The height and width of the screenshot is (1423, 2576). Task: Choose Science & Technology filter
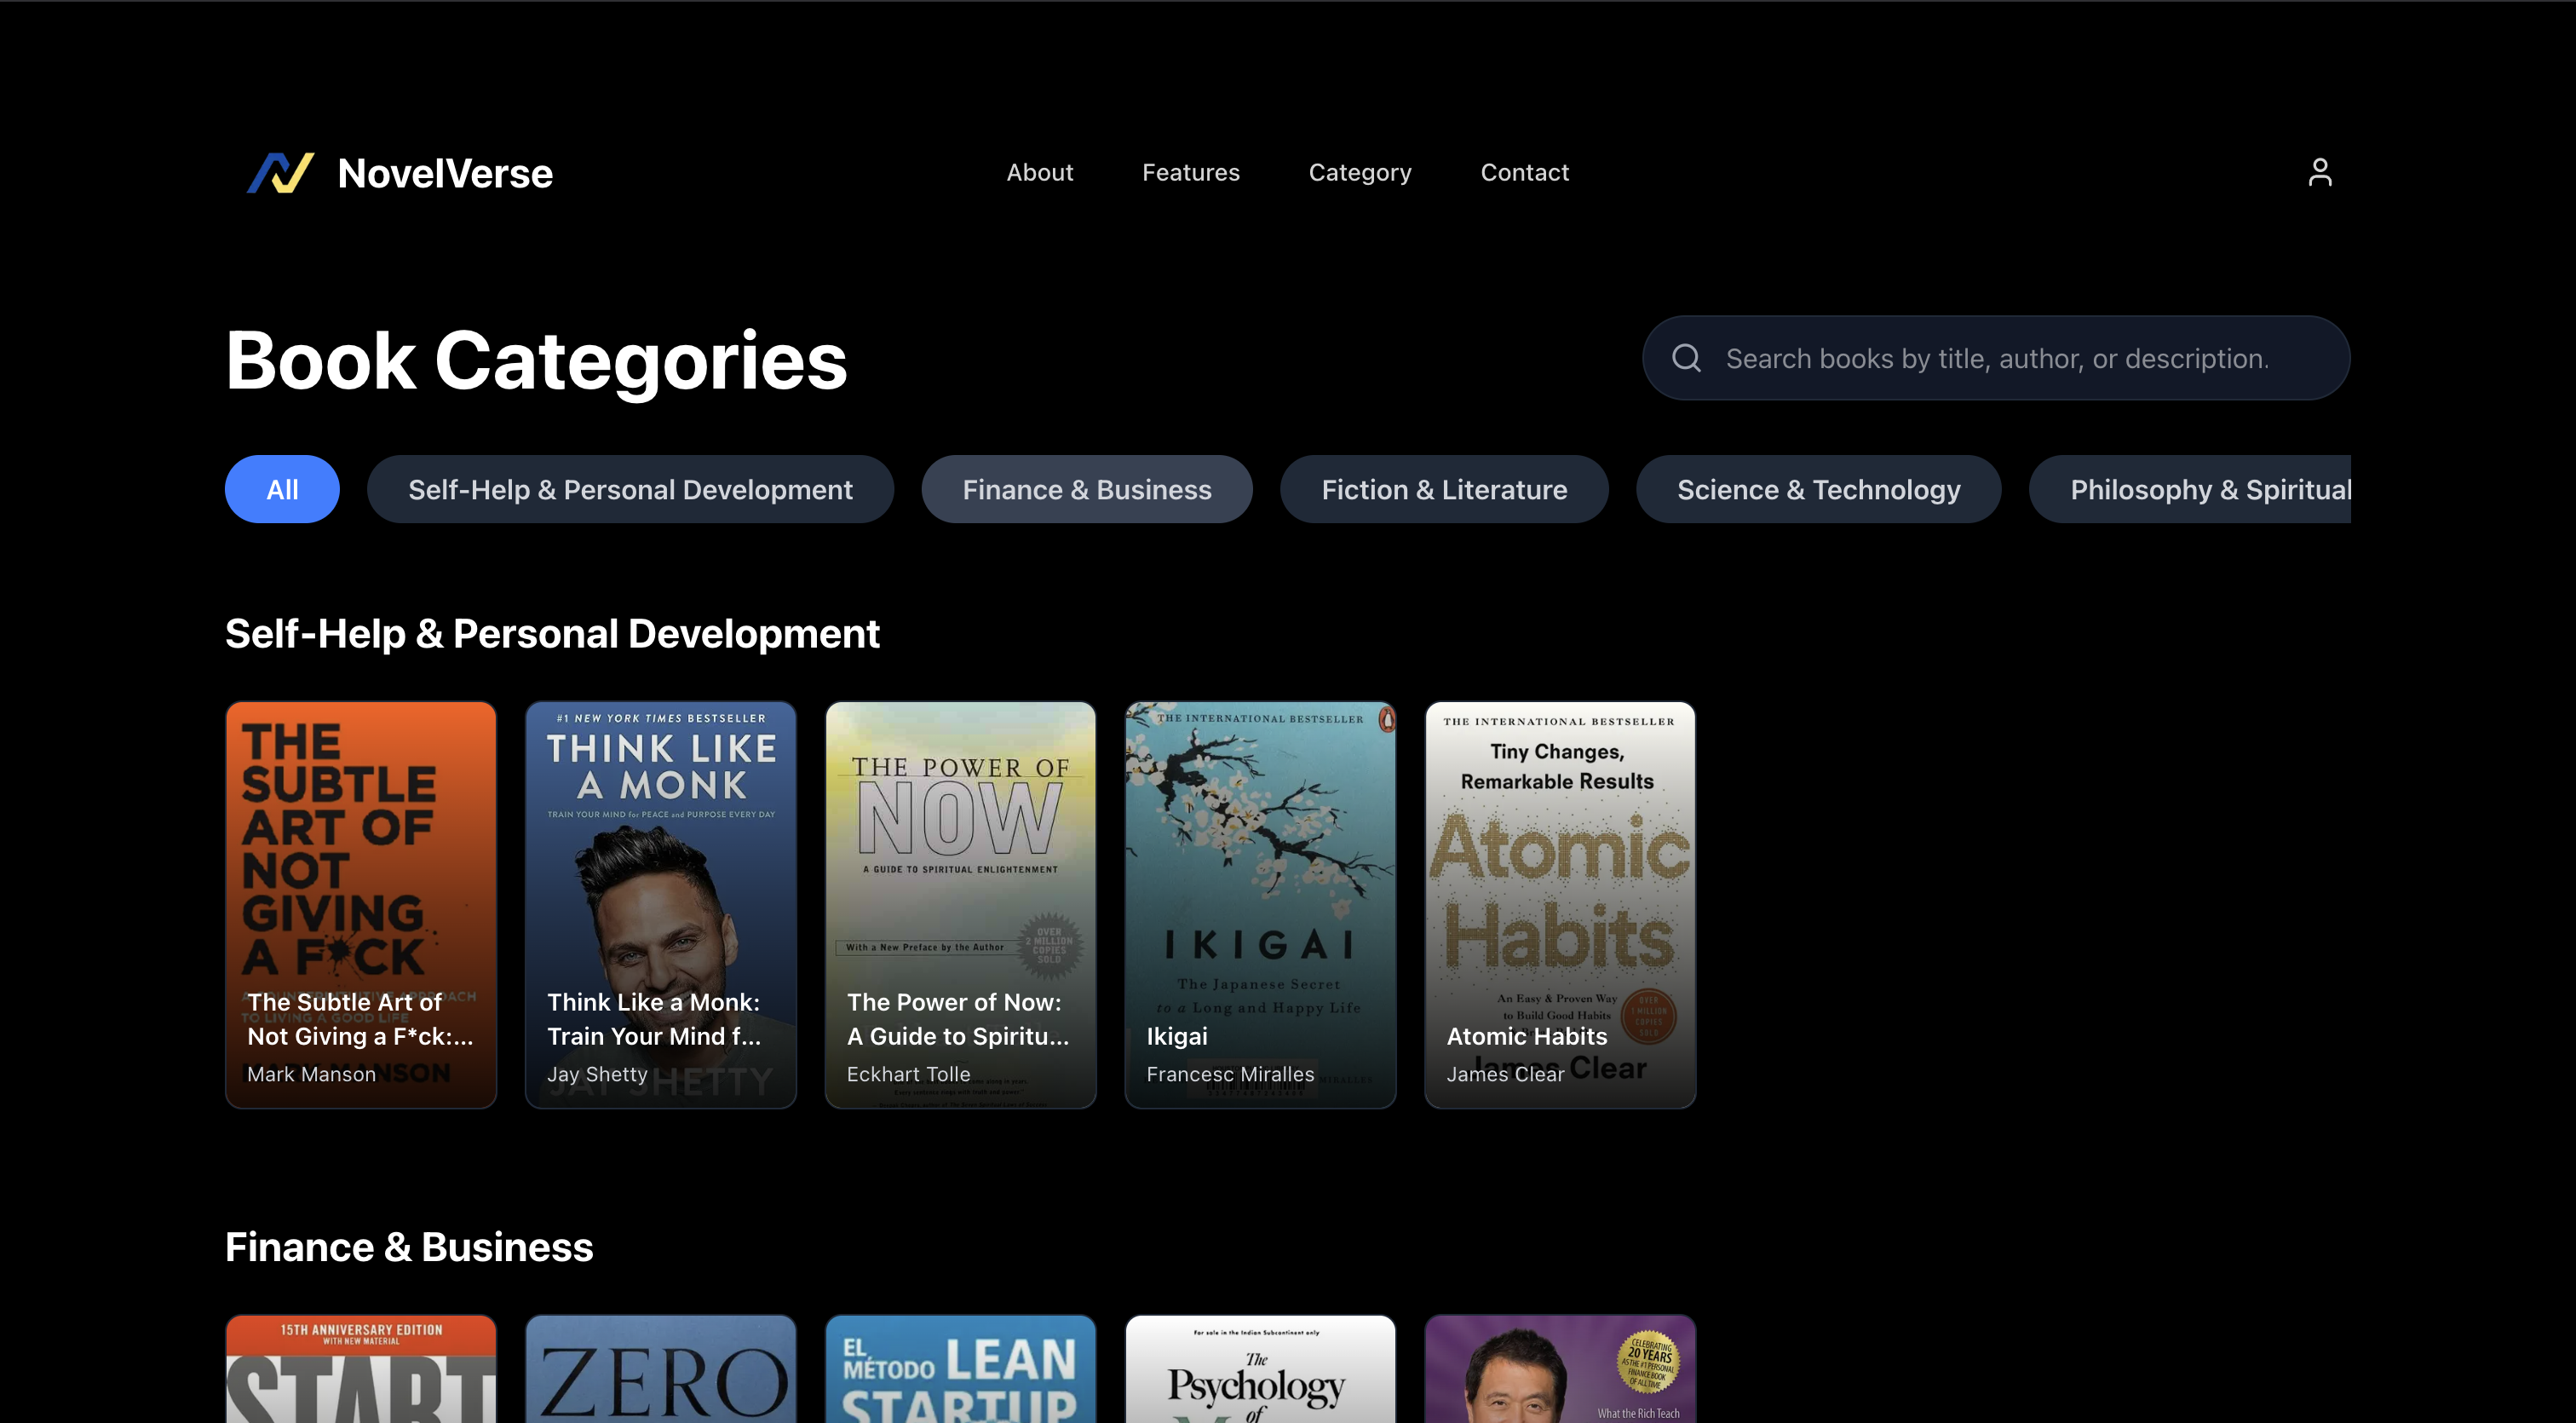tap(1817, 489)
